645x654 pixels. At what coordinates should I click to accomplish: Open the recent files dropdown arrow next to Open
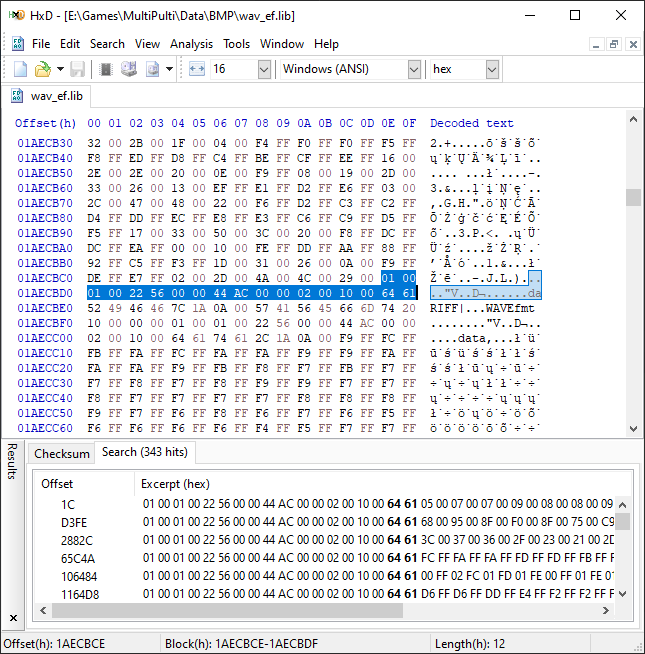point(60,69)
